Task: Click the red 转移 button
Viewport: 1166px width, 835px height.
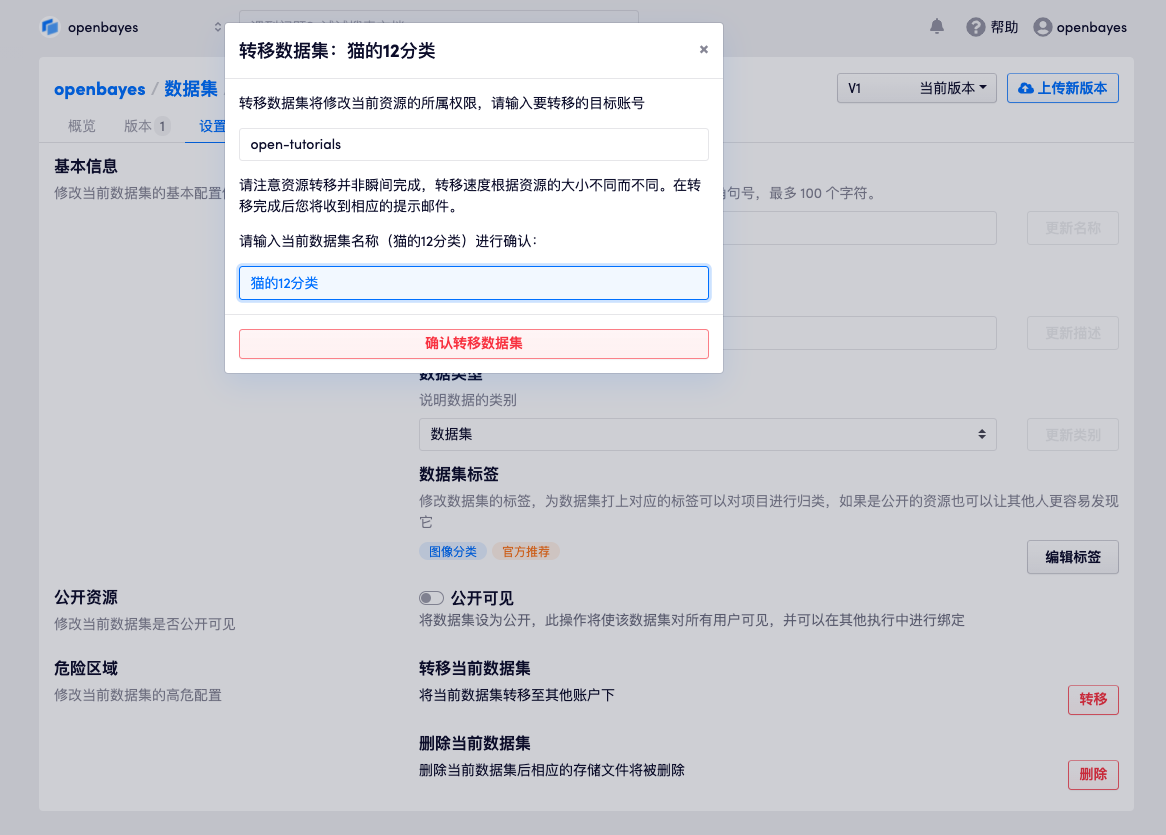Action: (x=1092, y=699)
